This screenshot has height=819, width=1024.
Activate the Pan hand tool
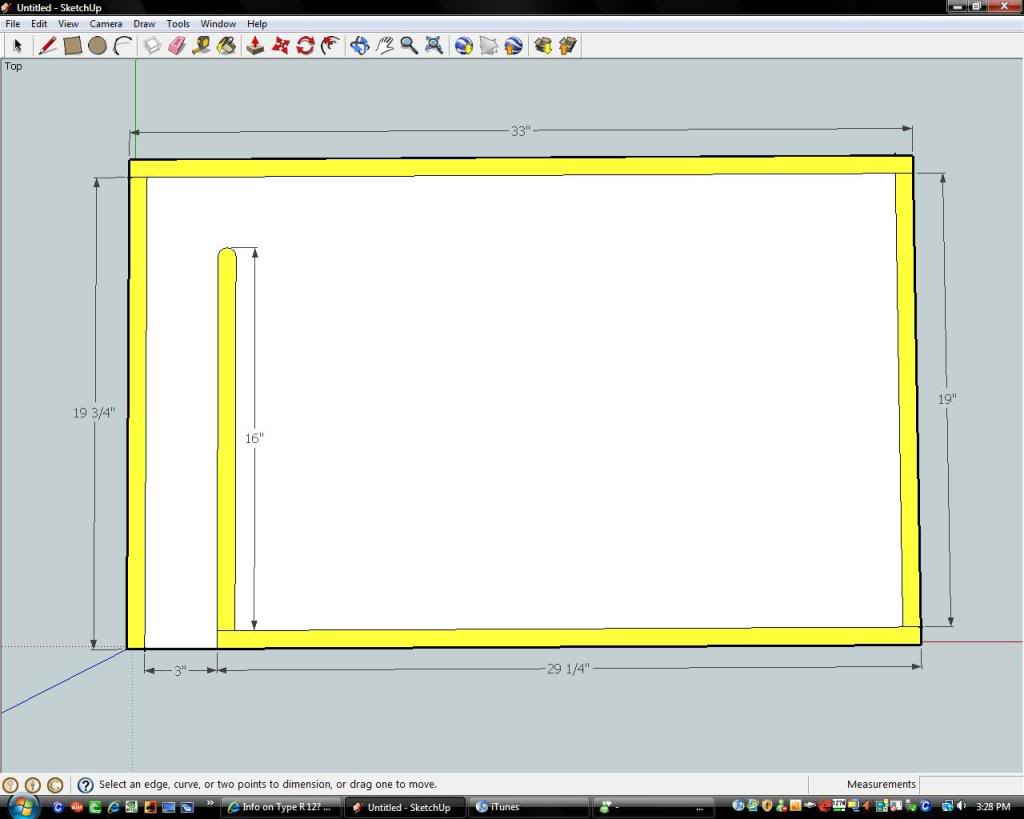(x=385, y=46)
